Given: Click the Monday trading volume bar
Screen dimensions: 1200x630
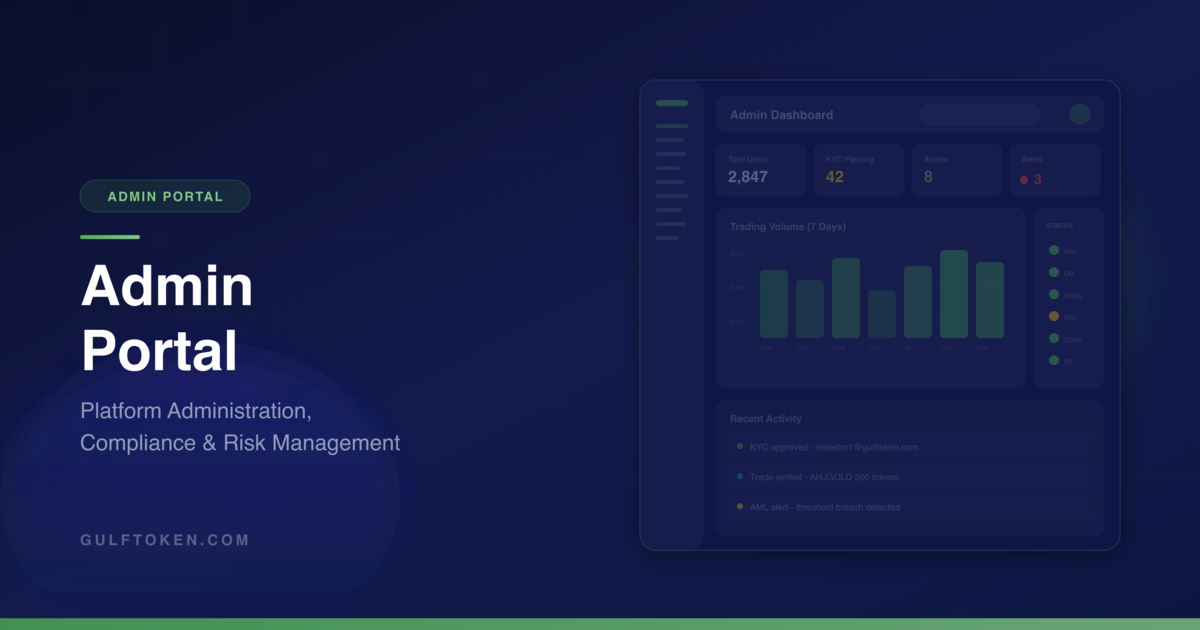Looking at the screenshot, I should click(774, 304).
